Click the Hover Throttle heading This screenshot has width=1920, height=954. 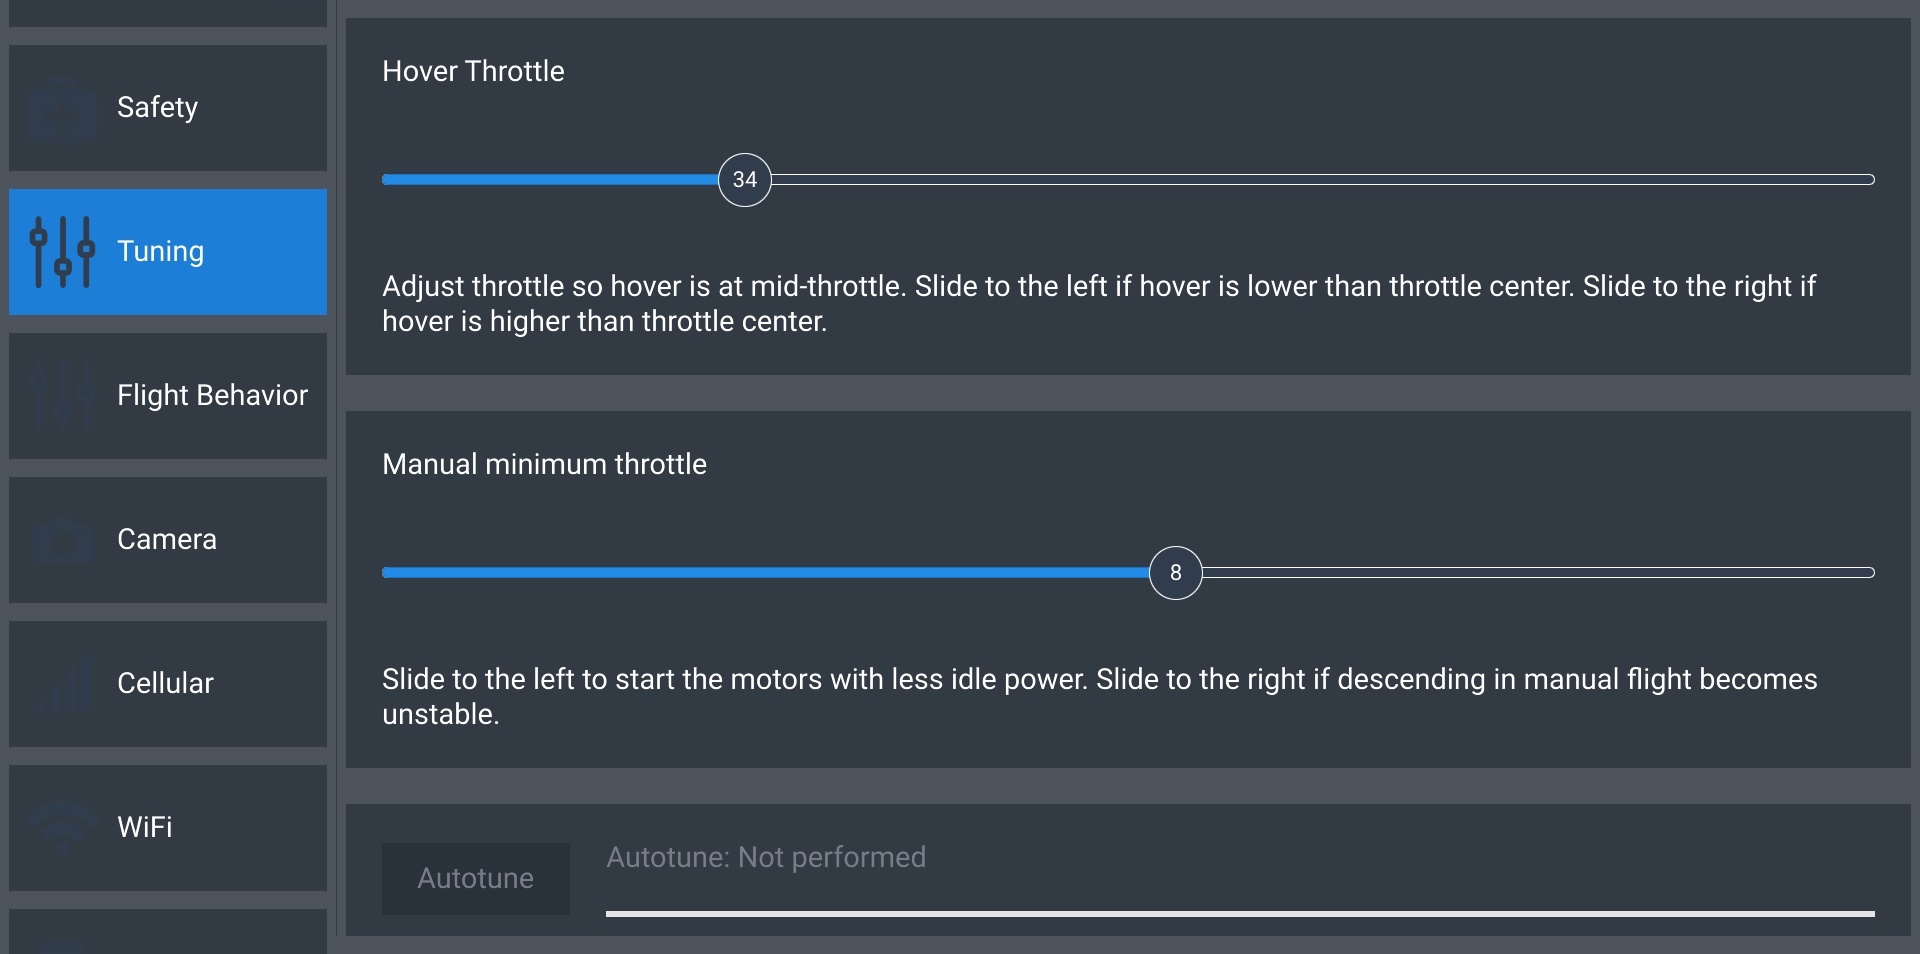point(473,72)
